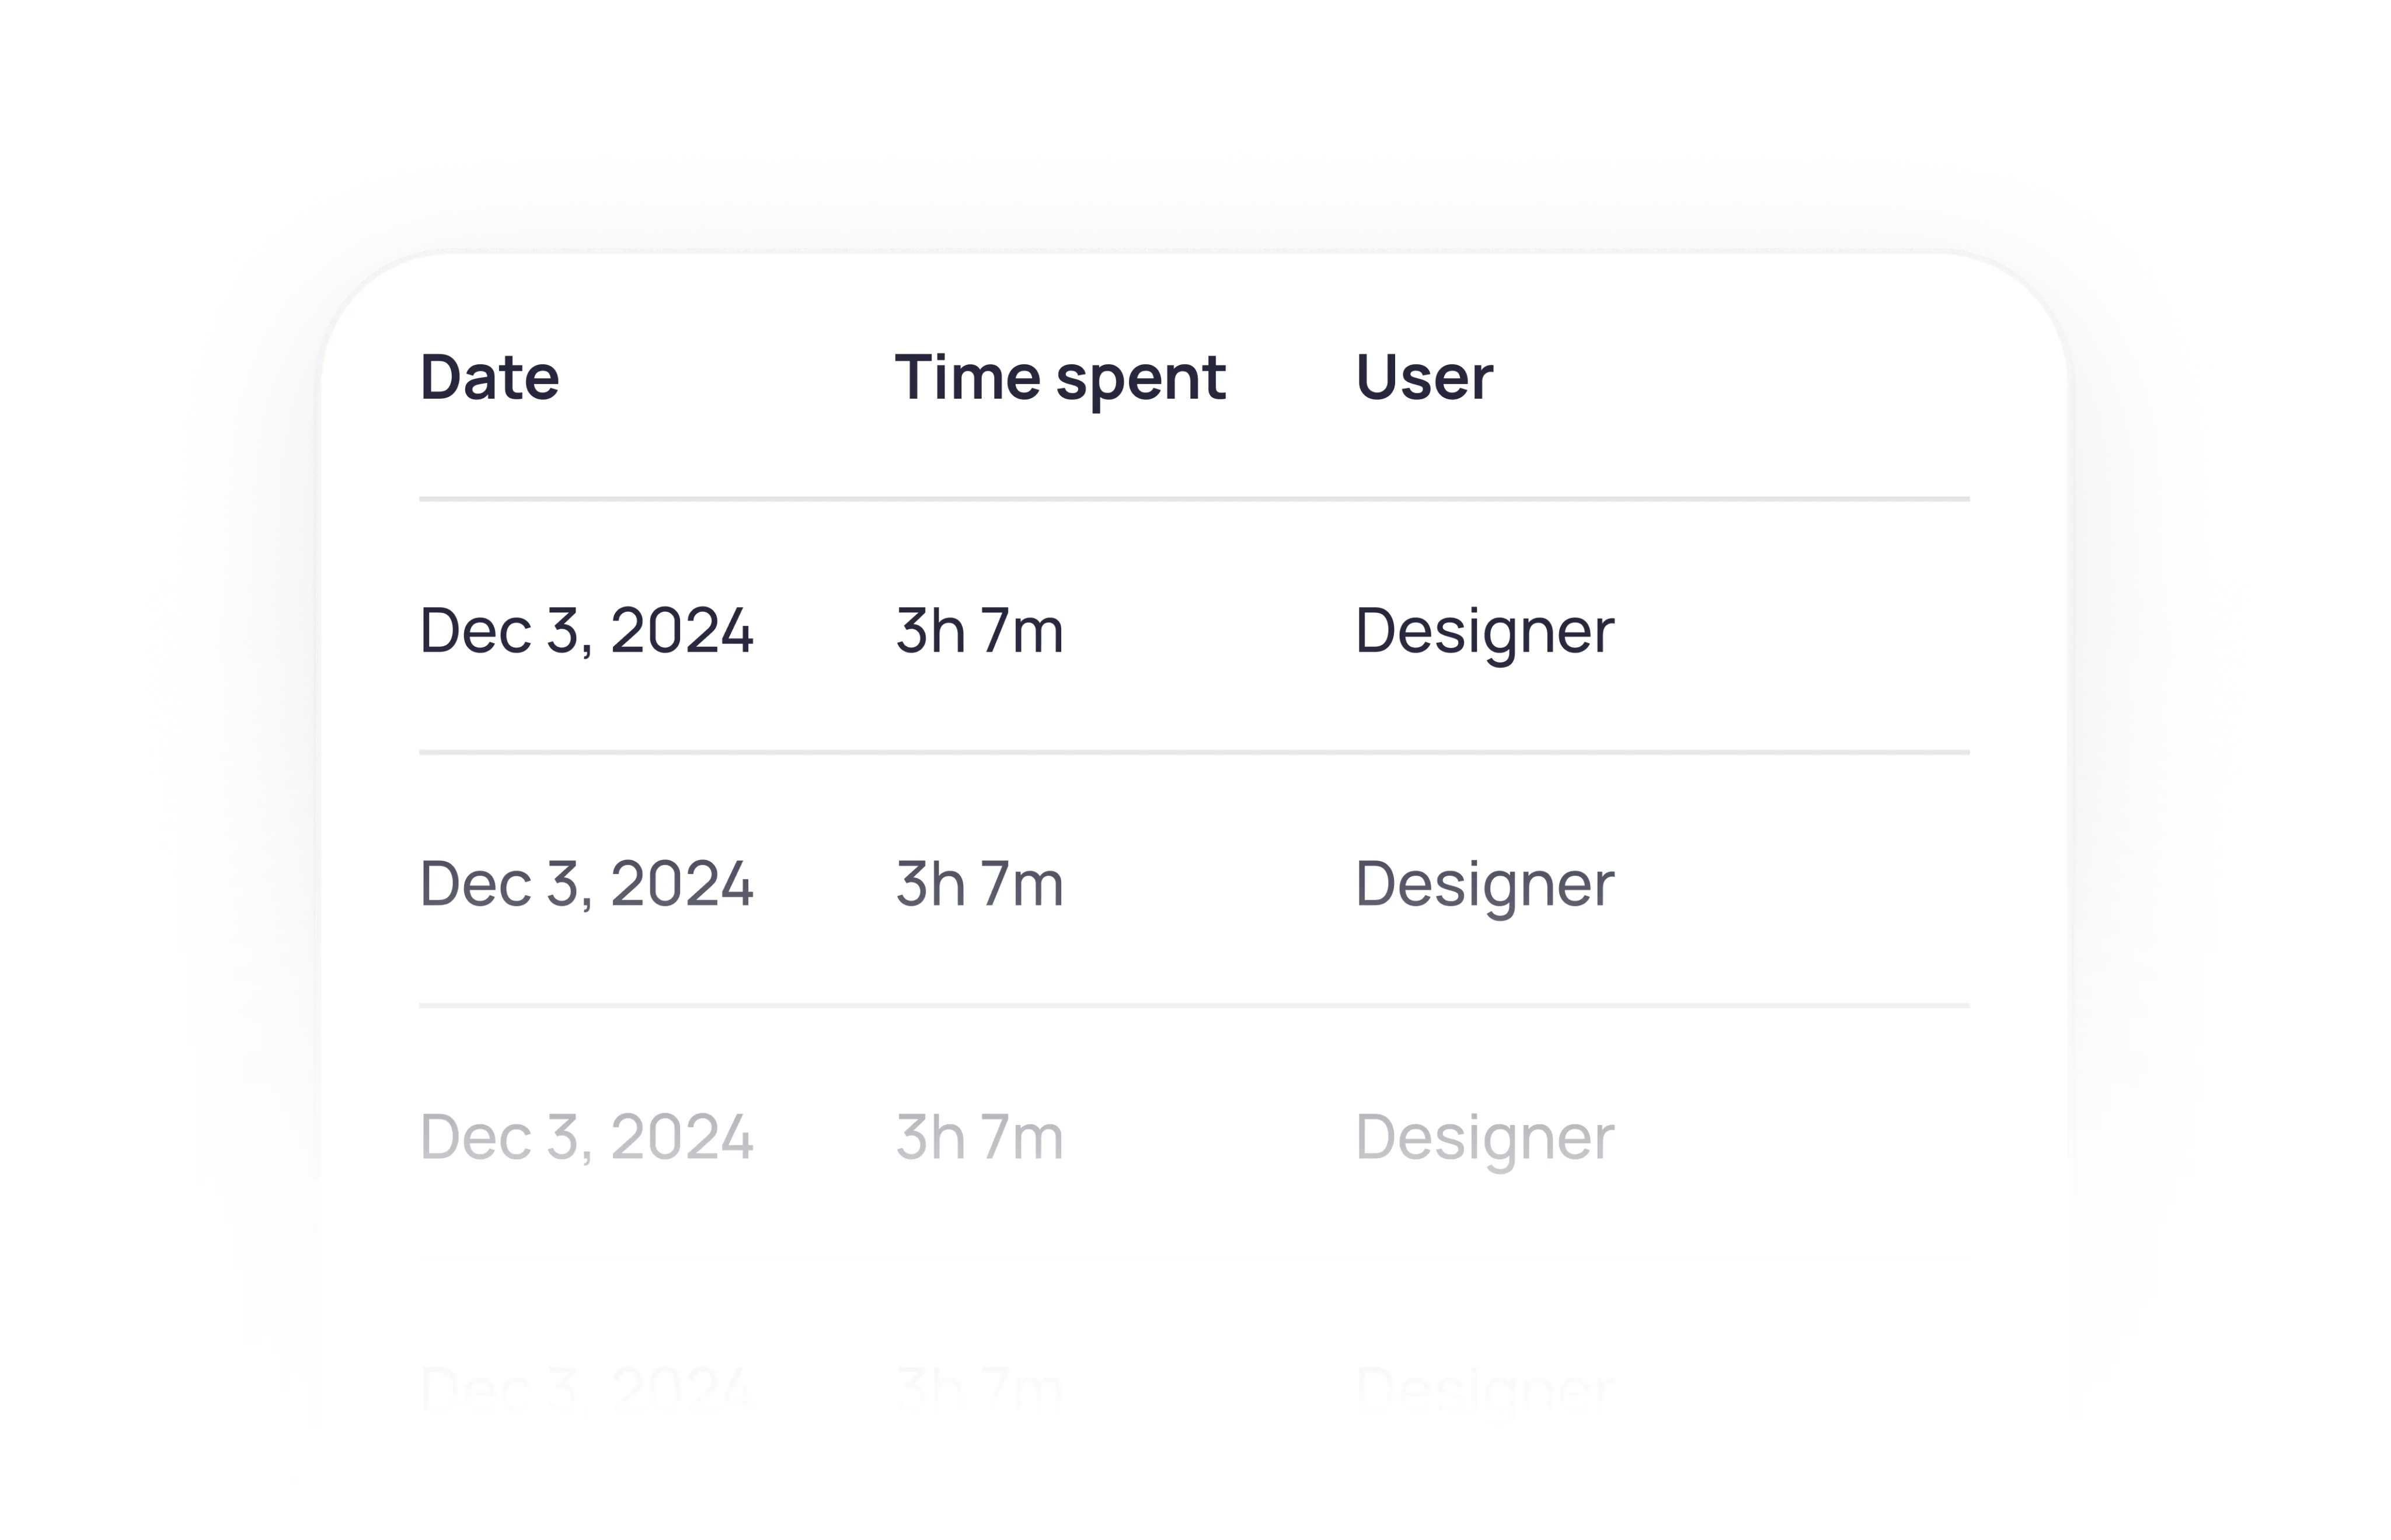Screen dimensions: 2391x1540
Task: Sort by the Time spent header
Action: click(x=1059, y=377)
